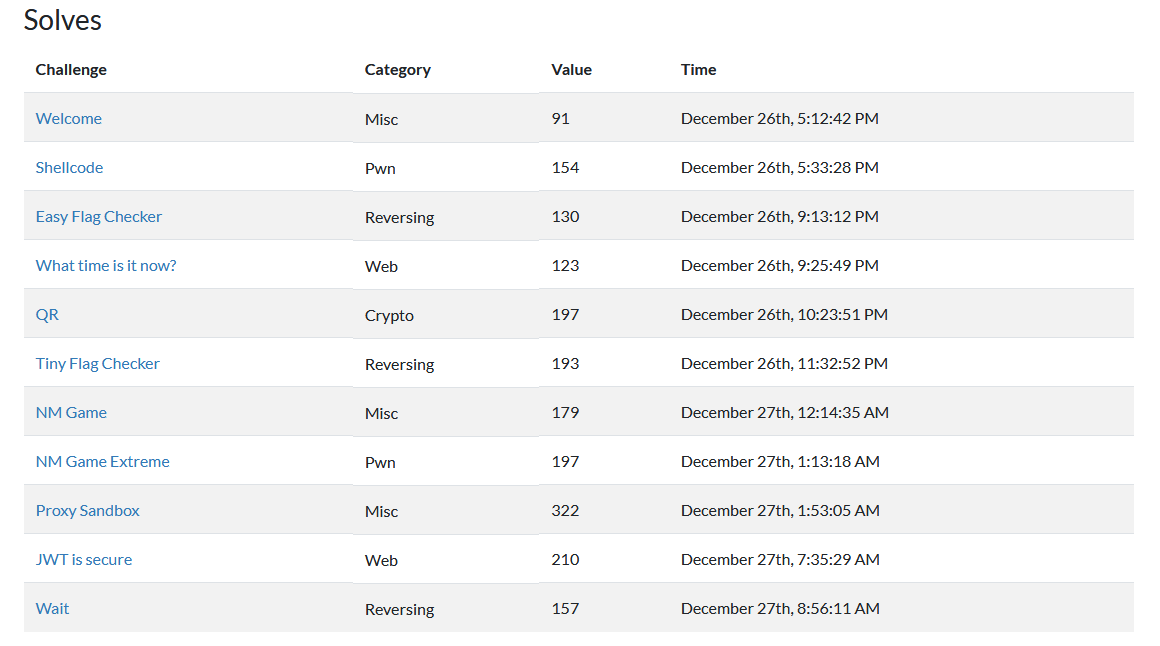The width and height of the screenshot is (1160, 646).
Task: Open the Welcome challenge link
Action: 68,118
